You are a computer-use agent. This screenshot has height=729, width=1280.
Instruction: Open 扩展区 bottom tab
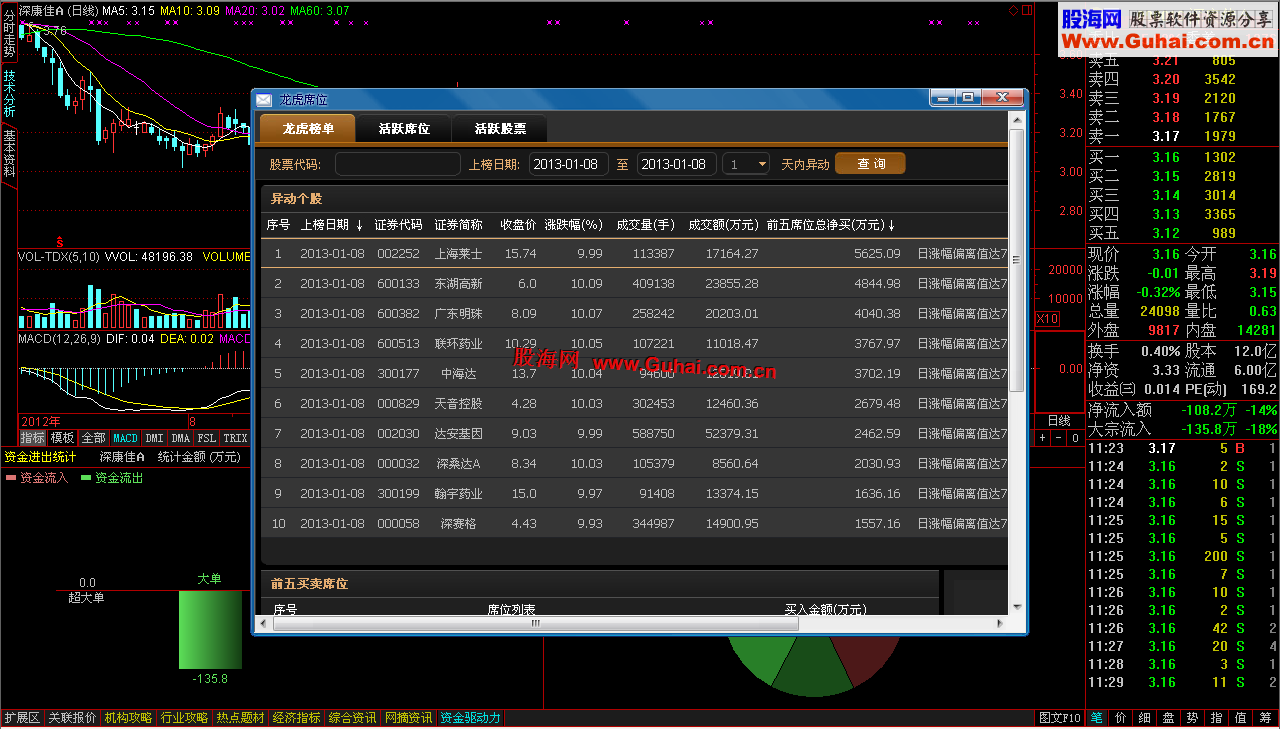pyautogui.click(x=22, y=718)
